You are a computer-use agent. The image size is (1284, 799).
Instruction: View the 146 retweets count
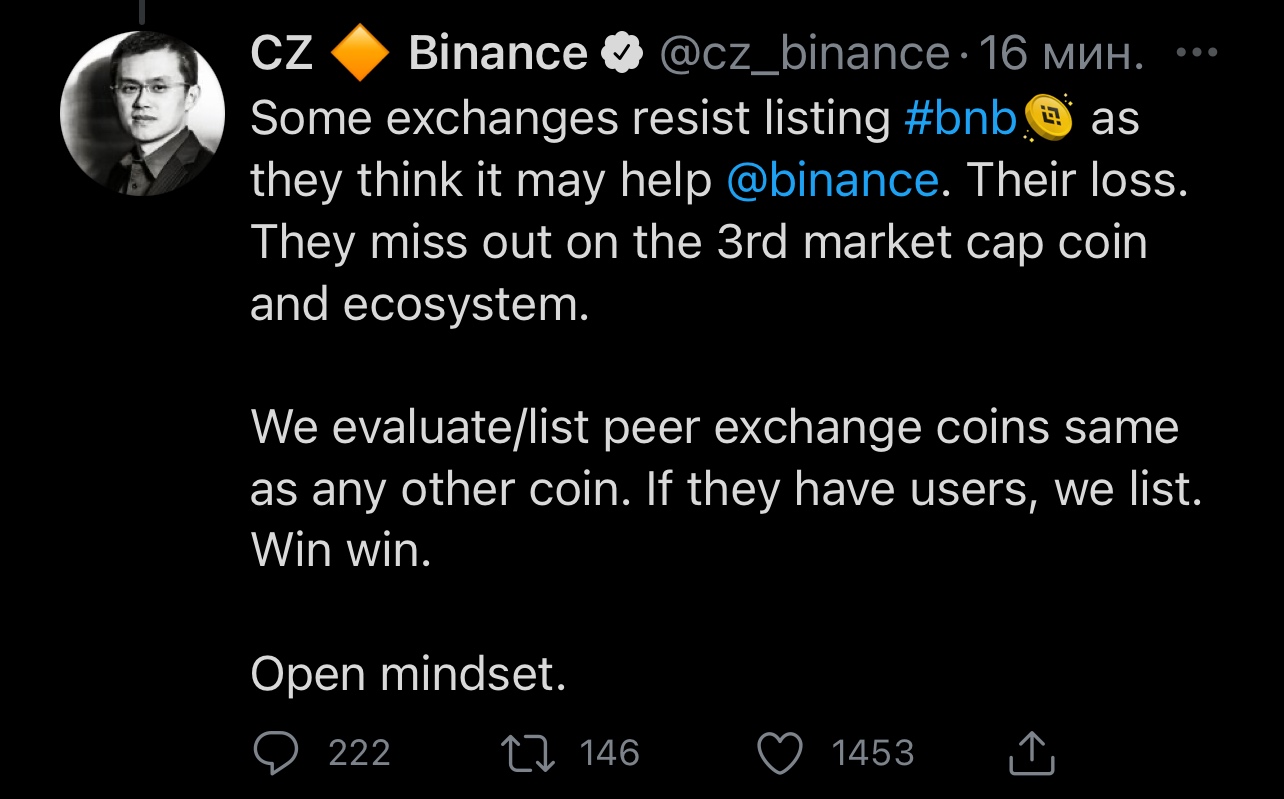[609, 753]
